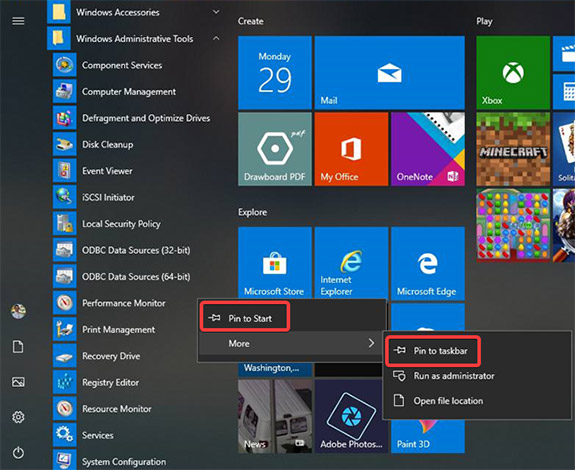The image size is (575, 470).
Task: Expand the Windows Accessories folder
Action: point(216,12)
